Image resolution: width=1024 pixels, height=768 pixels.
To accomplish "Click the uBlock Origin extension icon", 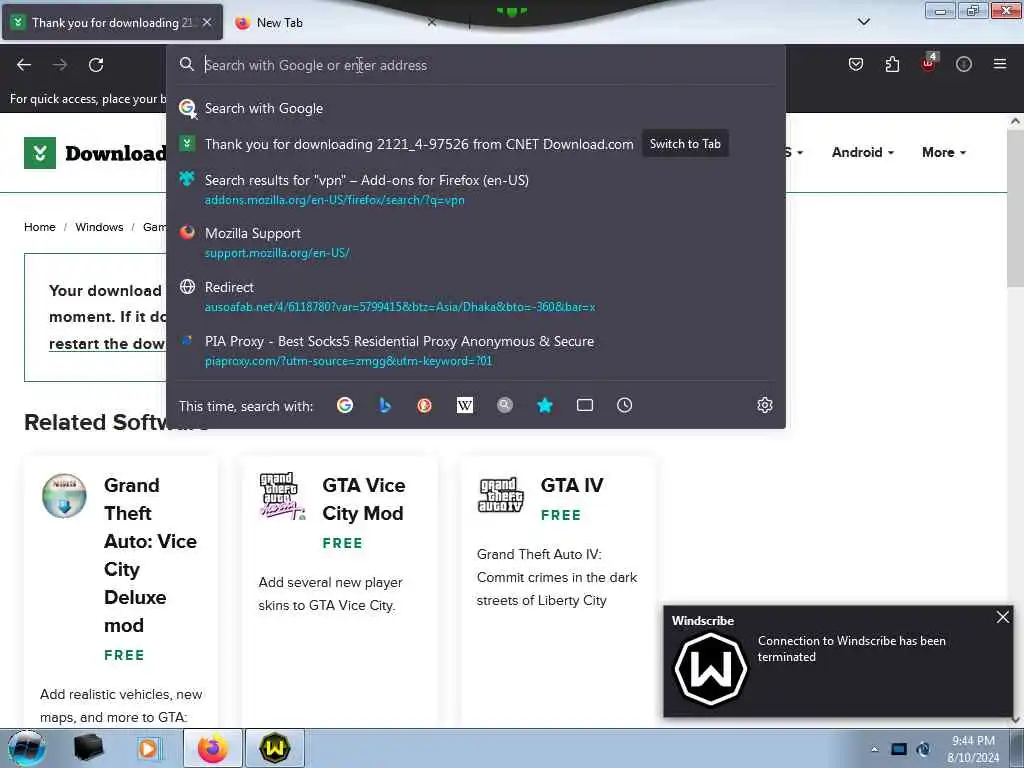I will [x=928, y=63].
